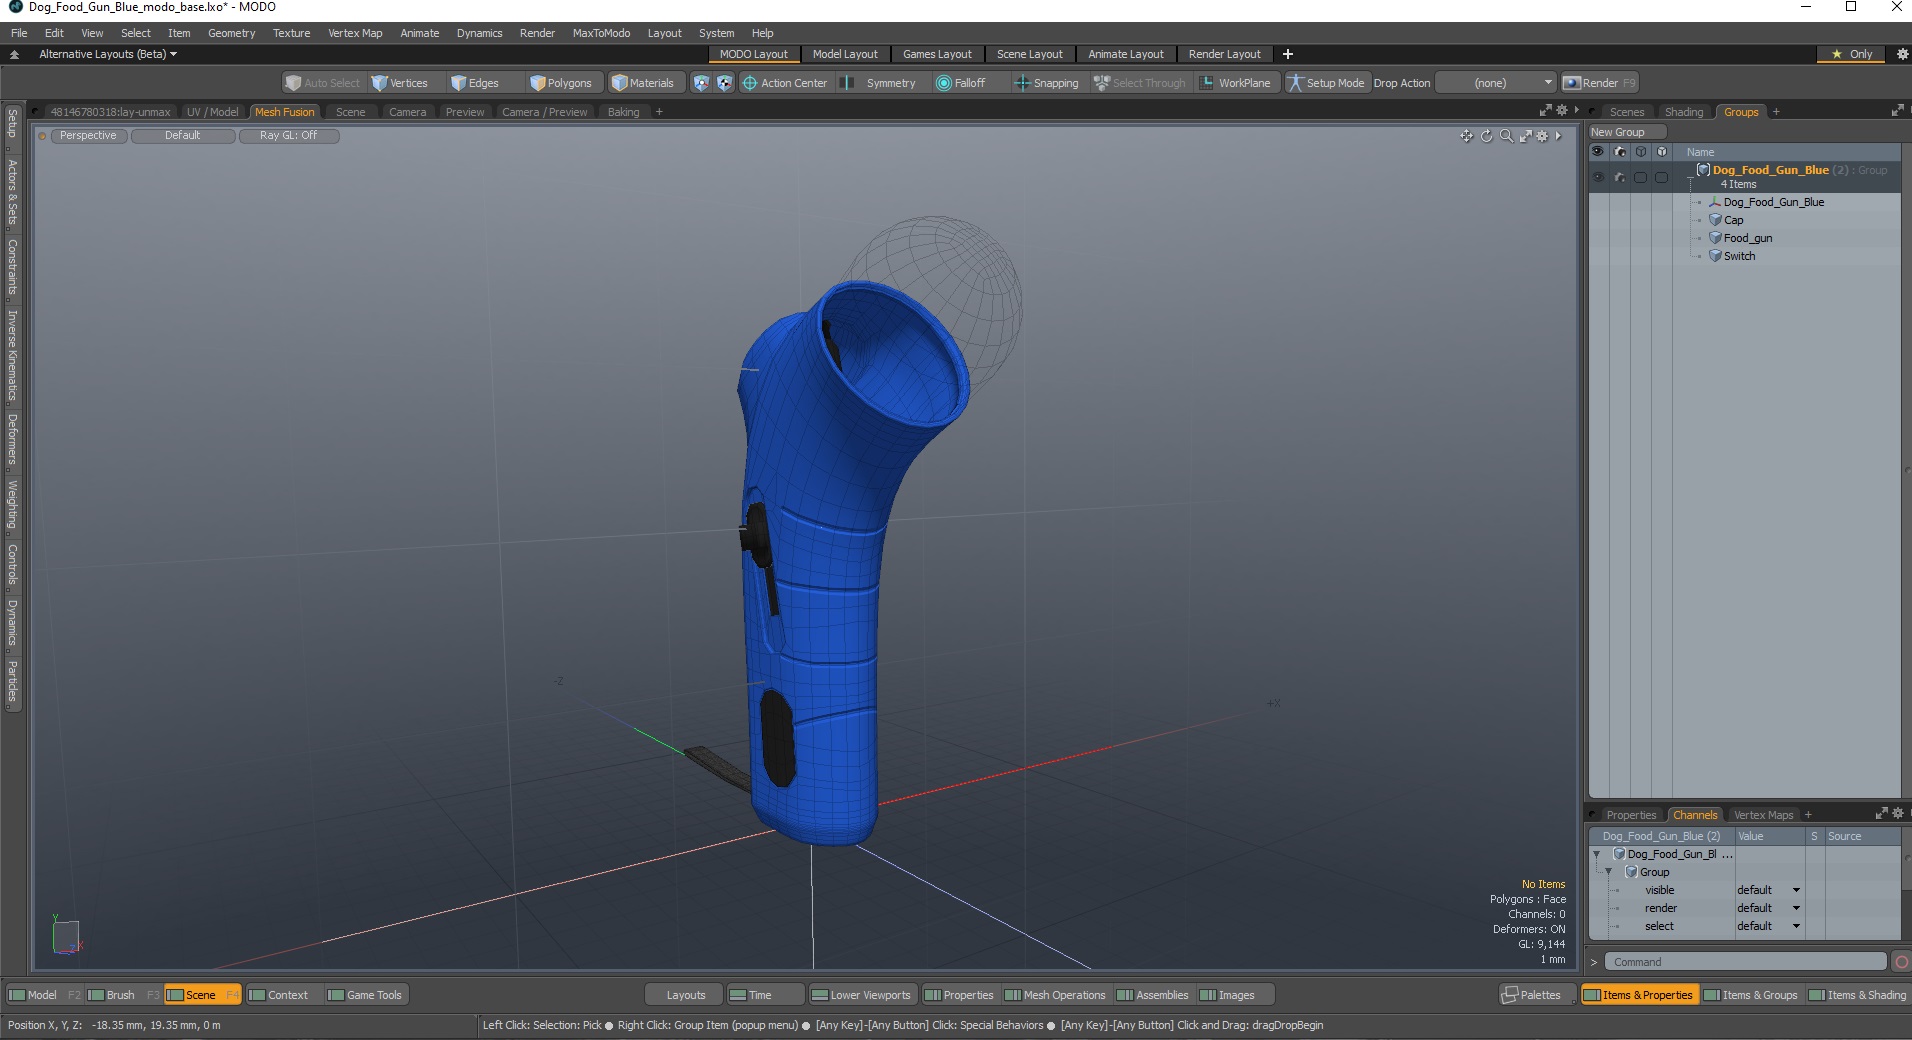Open the Default shading style dropdown
The width and height of the screenshot is (1912, 1040).
(183, 136)
